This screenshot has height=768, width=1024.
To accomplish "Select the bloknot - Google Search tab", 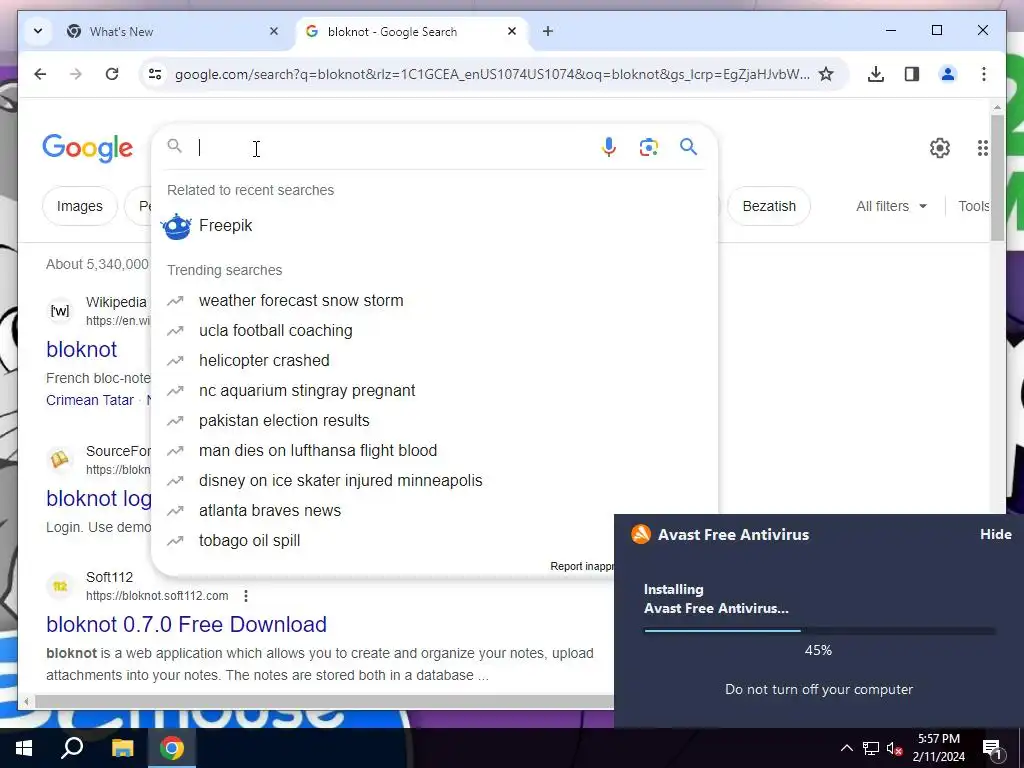I will pyautogui.click(x=413, y=31).
